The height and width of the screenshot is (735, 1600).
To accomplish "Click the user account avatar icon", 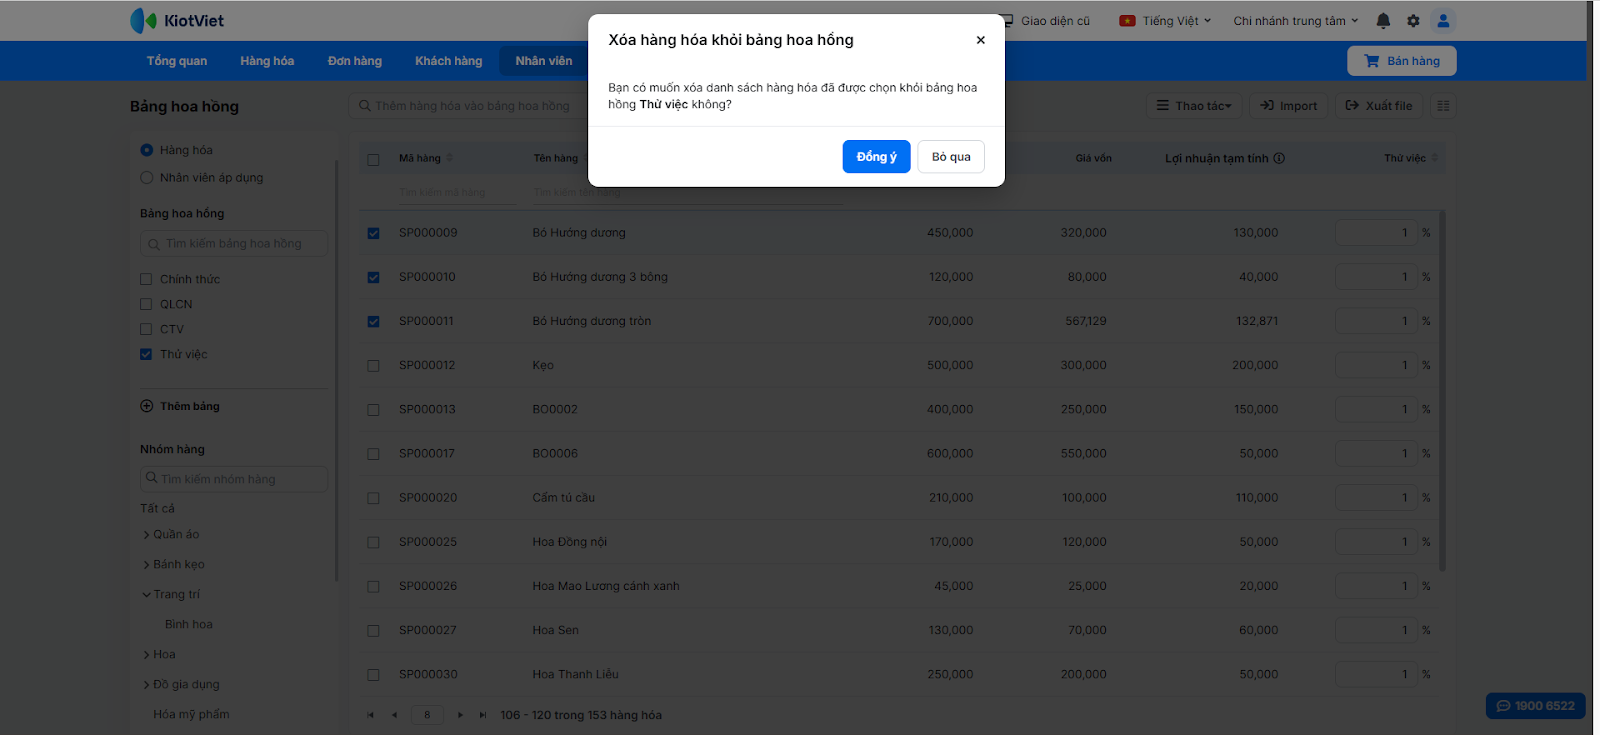I will click(1443, 21).
